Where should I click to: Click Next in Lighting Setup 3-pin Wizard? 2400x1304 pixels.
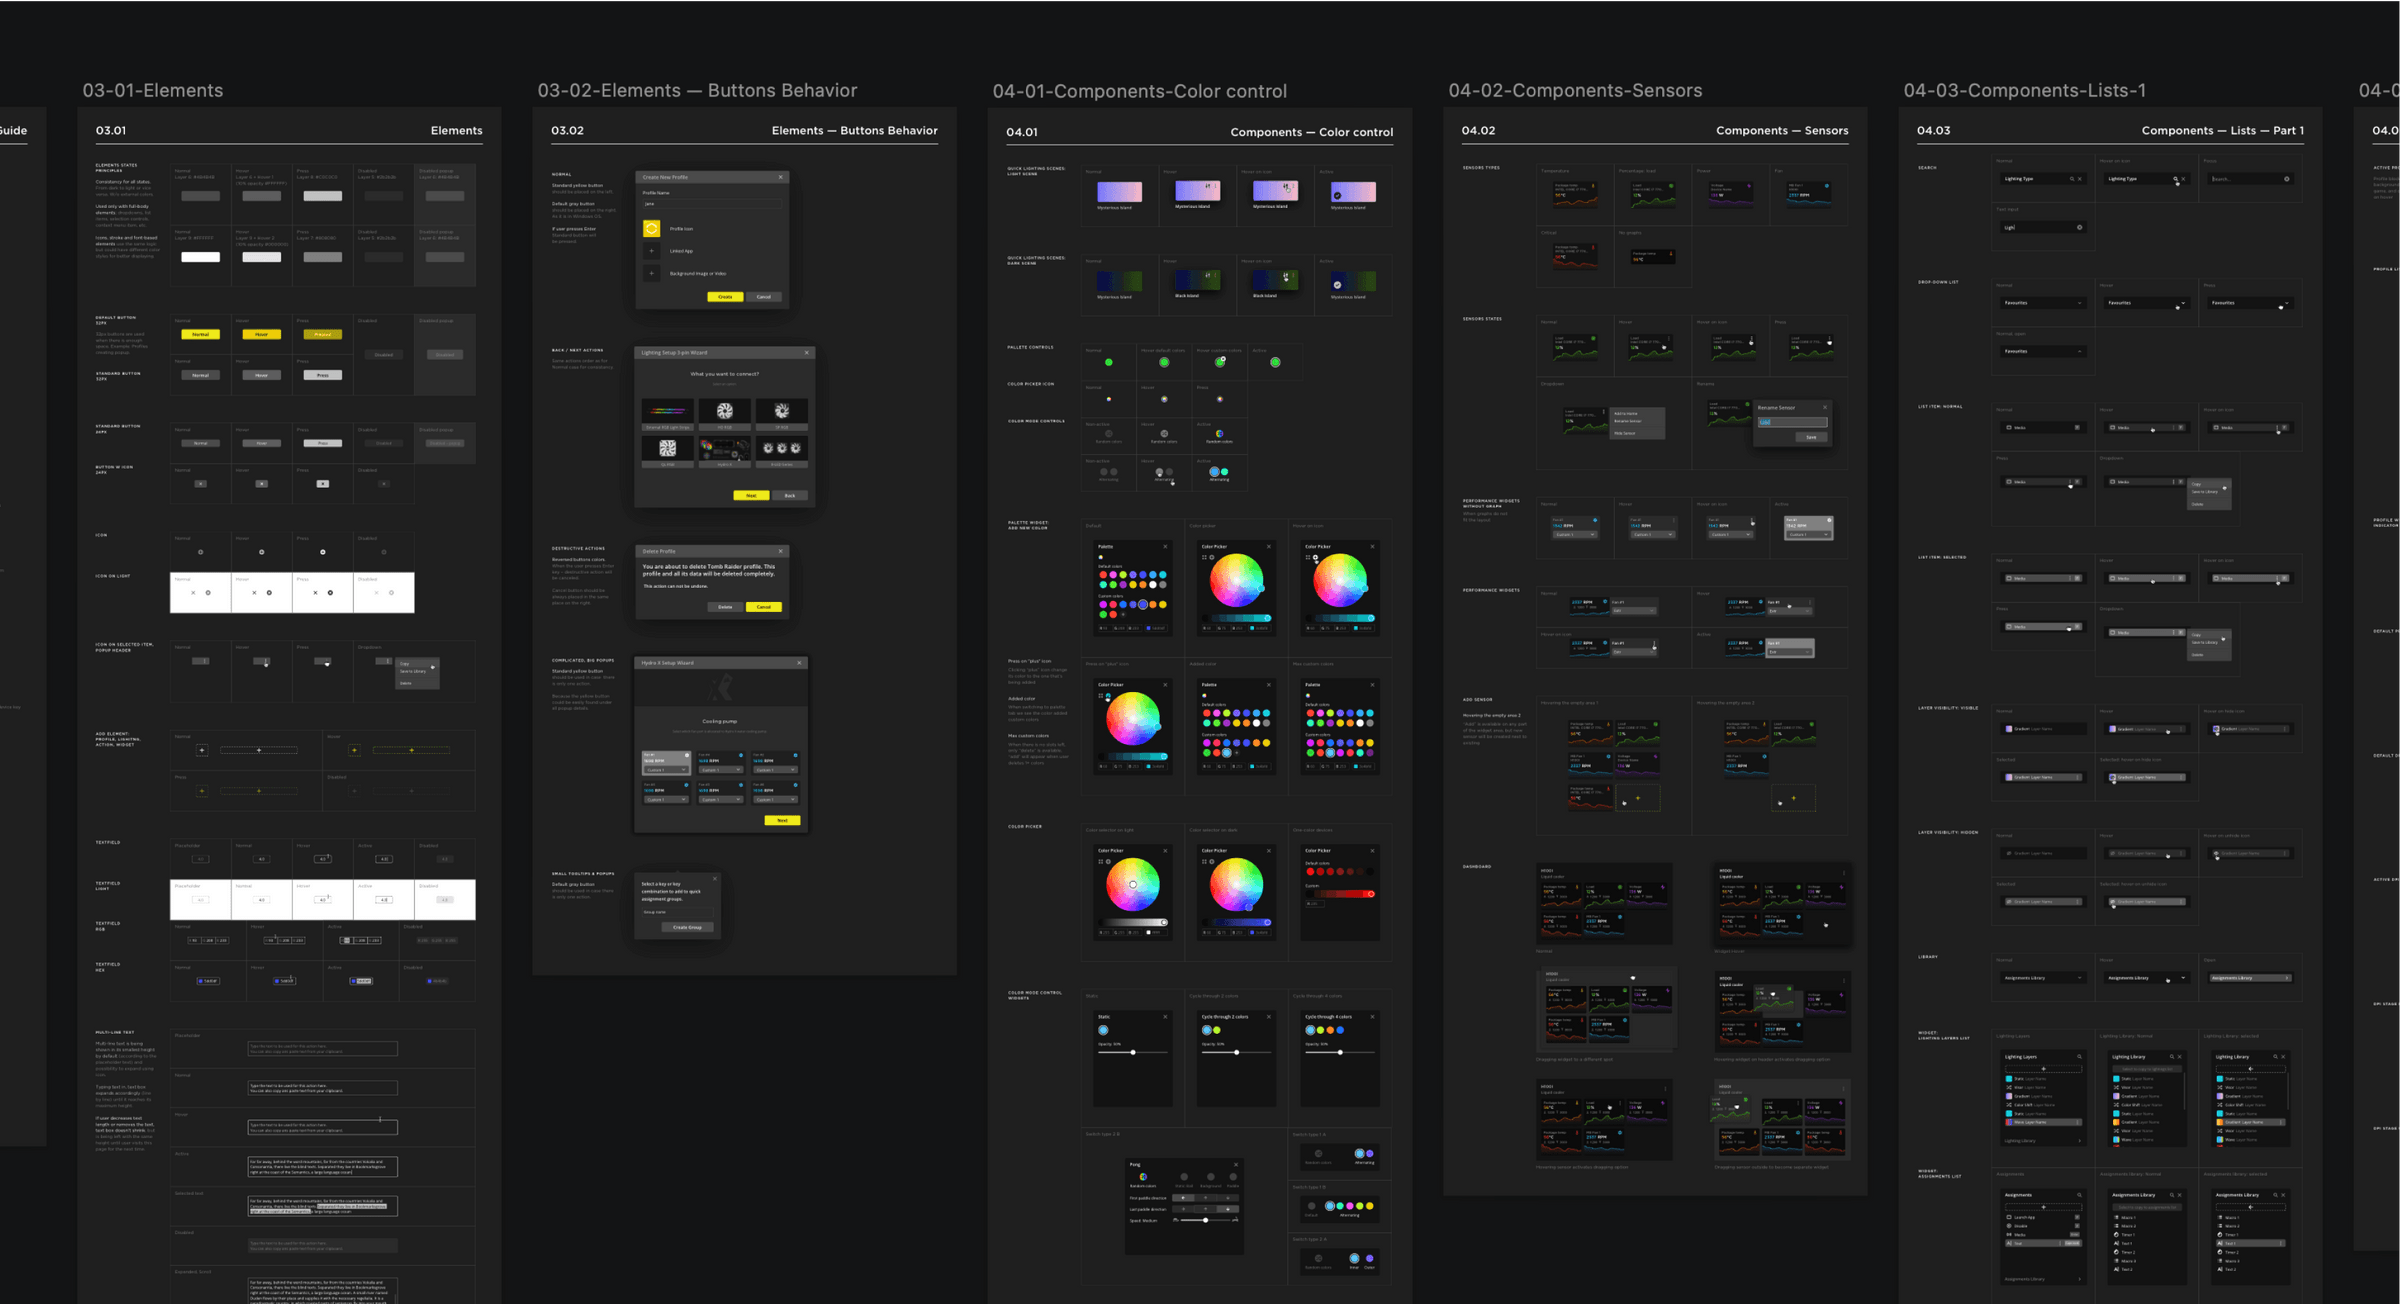pyautogui.click(x=751, y=496)
